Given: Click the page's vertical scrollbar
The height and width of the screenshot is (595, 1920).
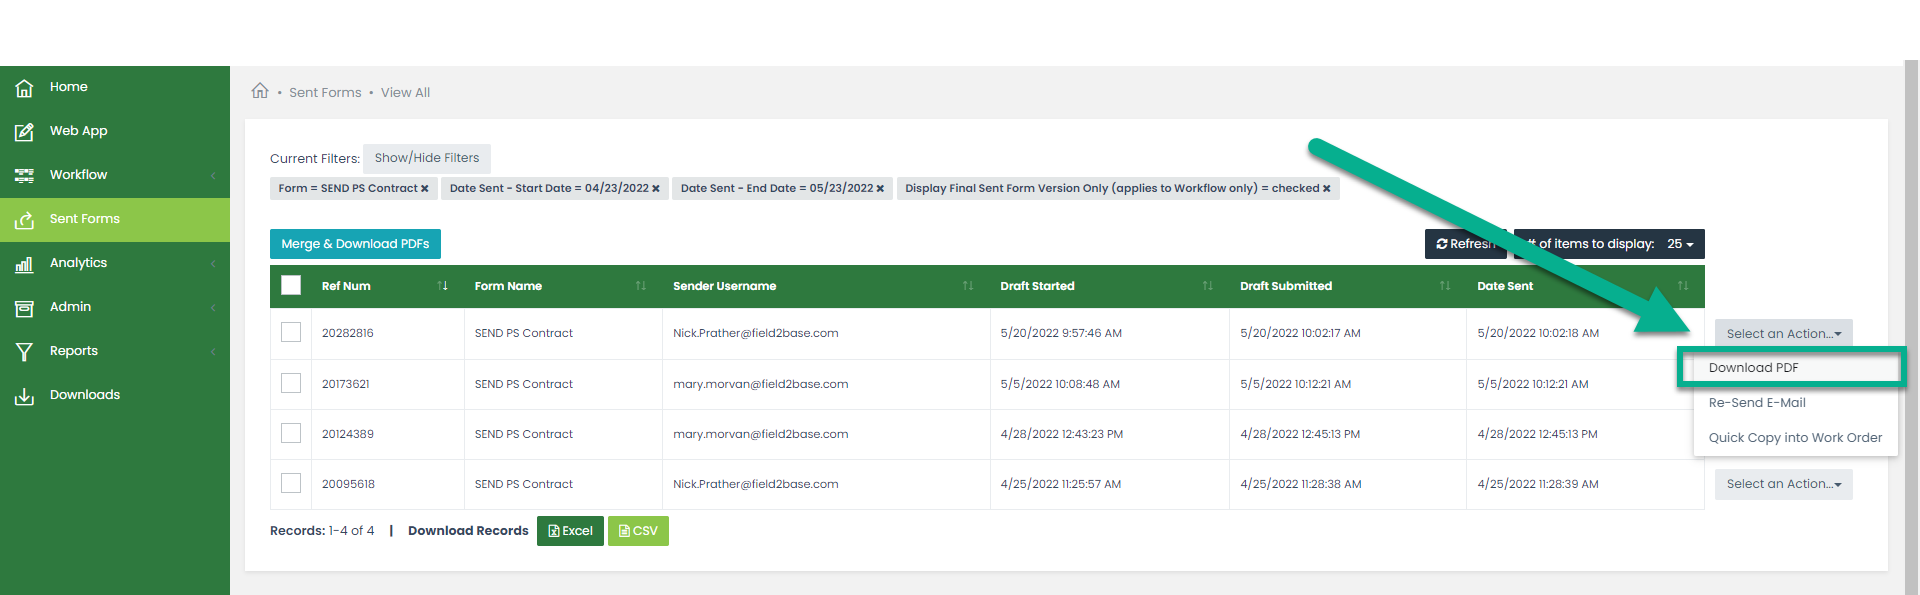Looking at the screenshot, I should [1911, 330].
